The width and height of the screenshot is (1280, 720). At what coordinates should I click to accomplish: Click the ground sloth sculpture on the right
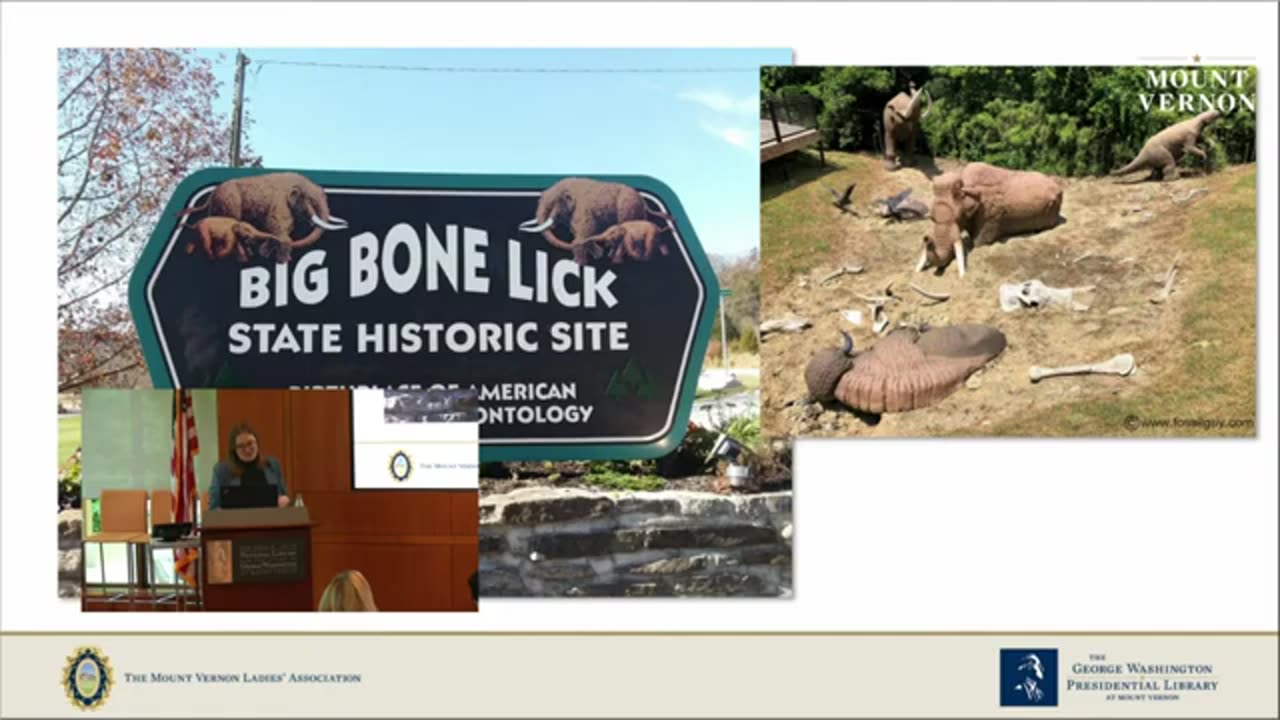click(x=1168, y=146)
